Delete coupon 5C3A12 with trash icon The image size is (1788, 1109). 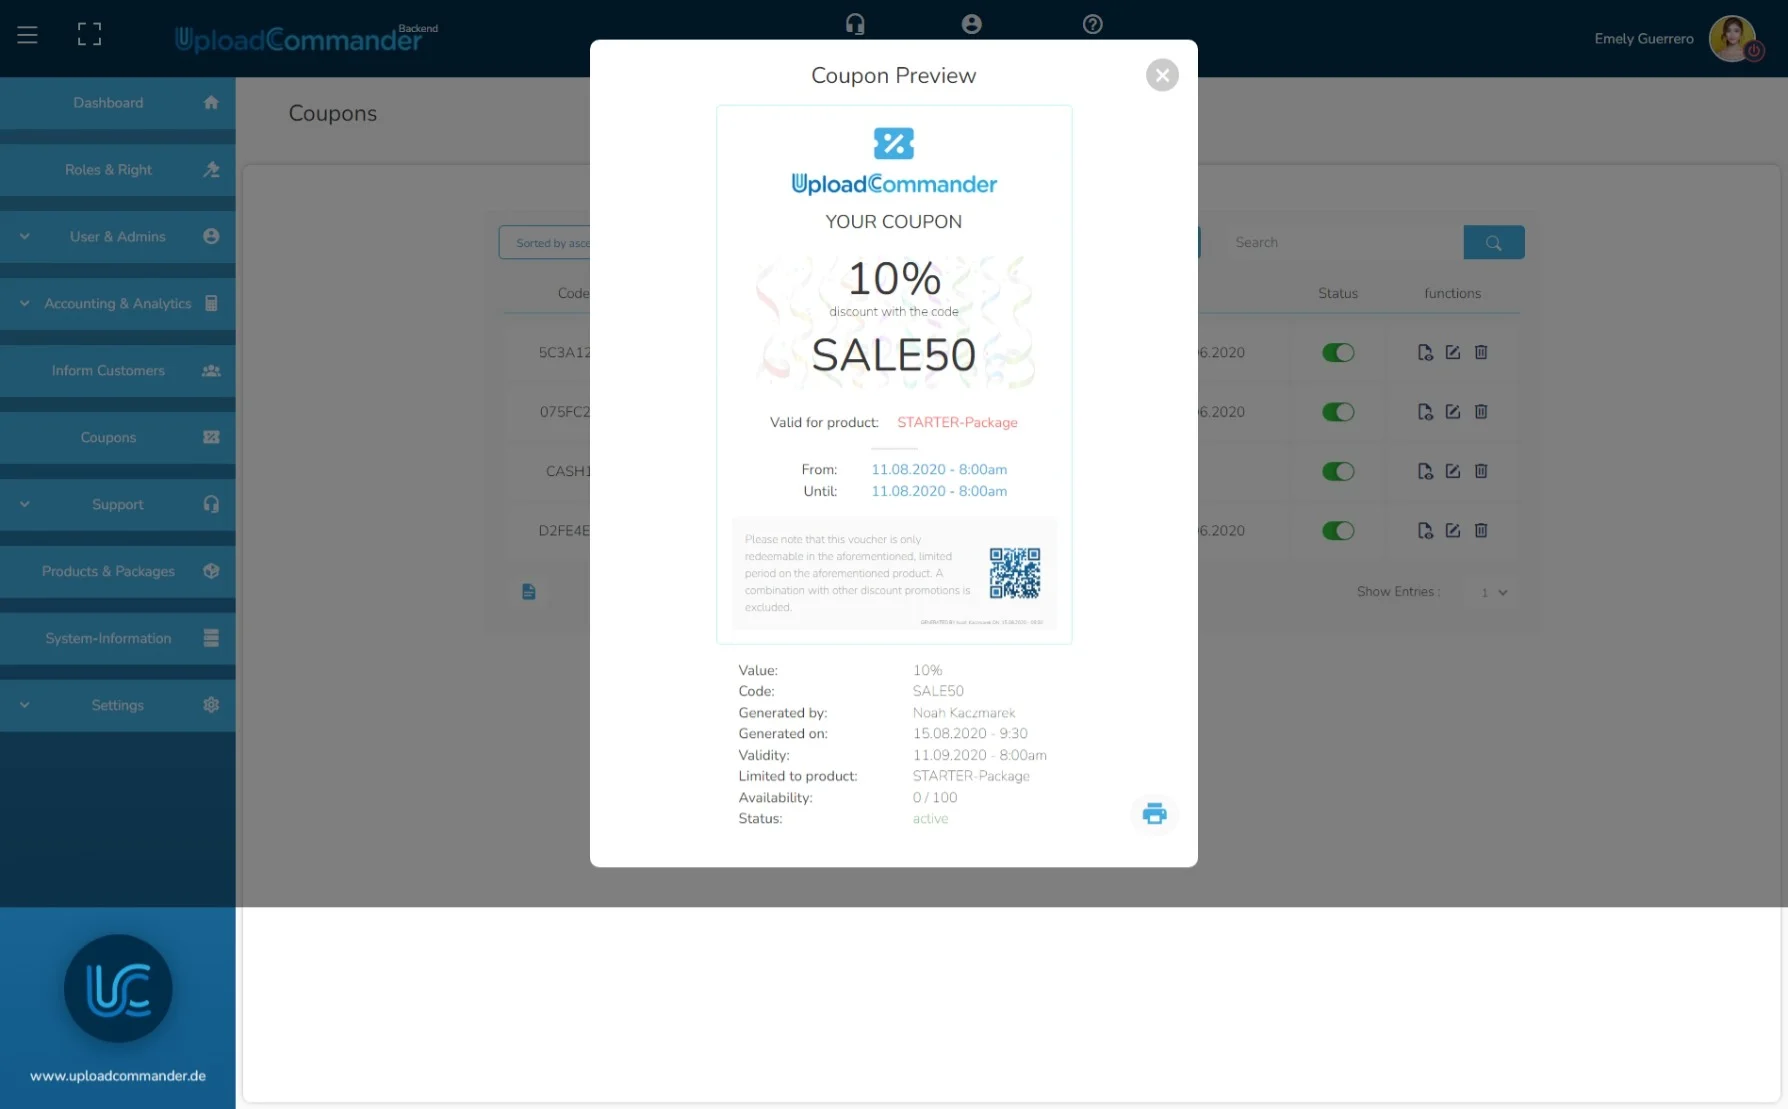click(1481, 353)
